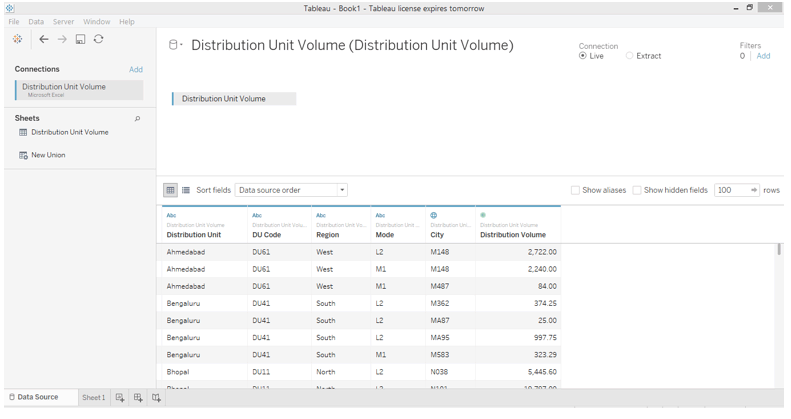The image size is (791, 419).
Task: Click the Bhopal distribution unit cell
Action: click(205, 372)
